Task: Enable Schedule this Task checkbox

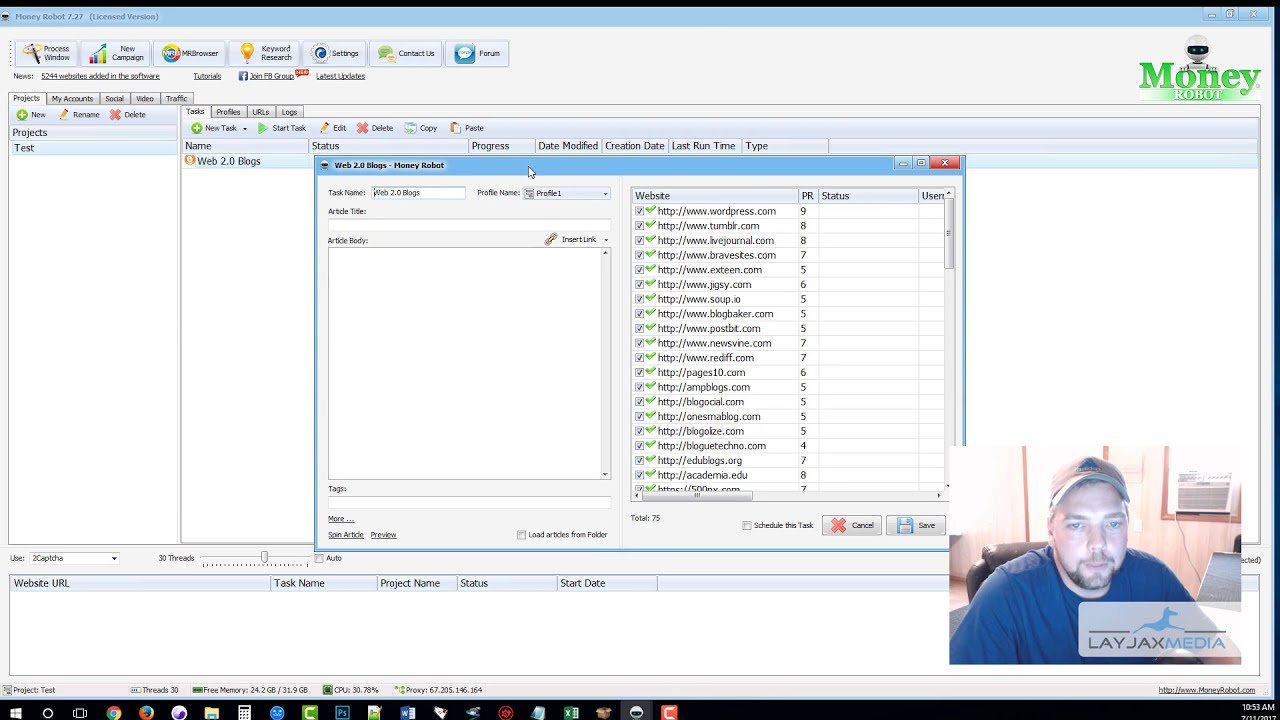Action: (x=747, y=525)
